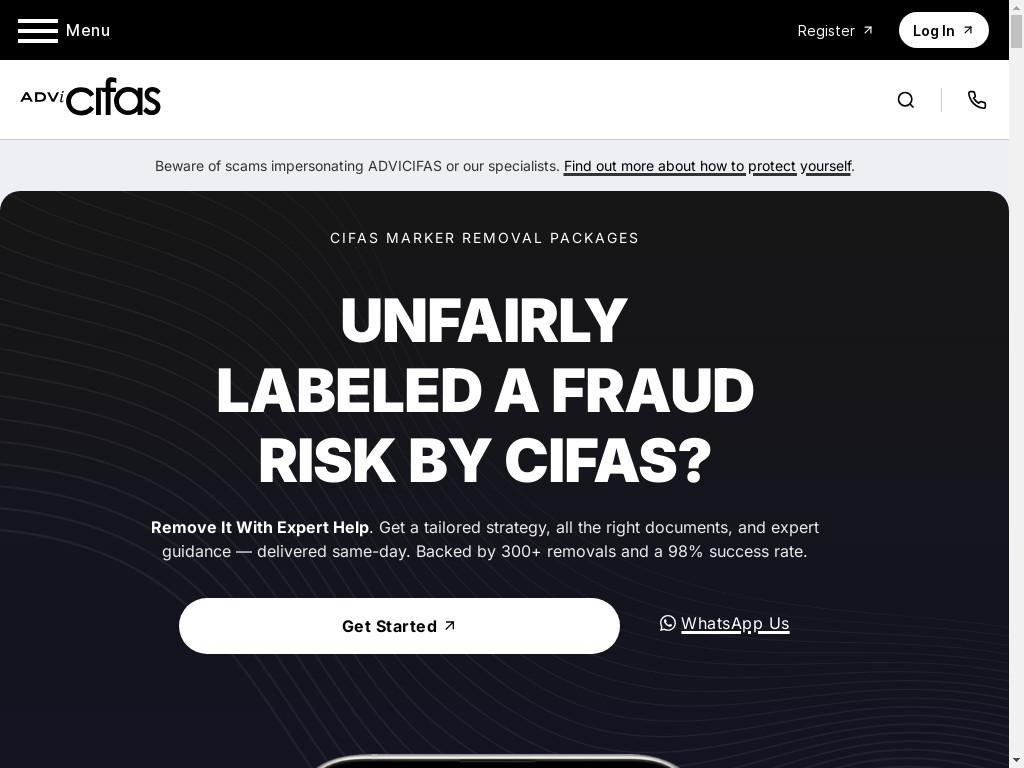The image size is (1024, 768).
Task: Click the 'Unfairly Labeled a Fraud Risk' heading
Action: pyautogui.click(x=485, y=390)
